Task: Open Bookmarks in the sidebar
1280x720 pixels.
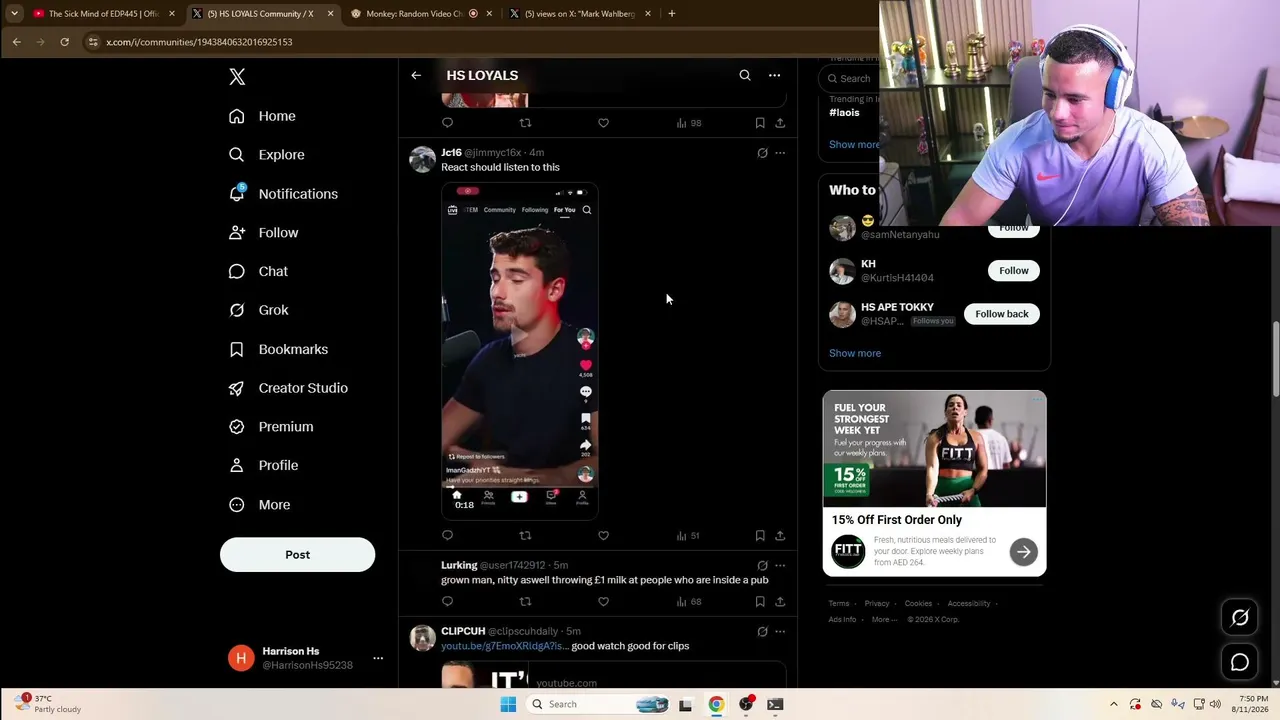Action: point(278,349)
